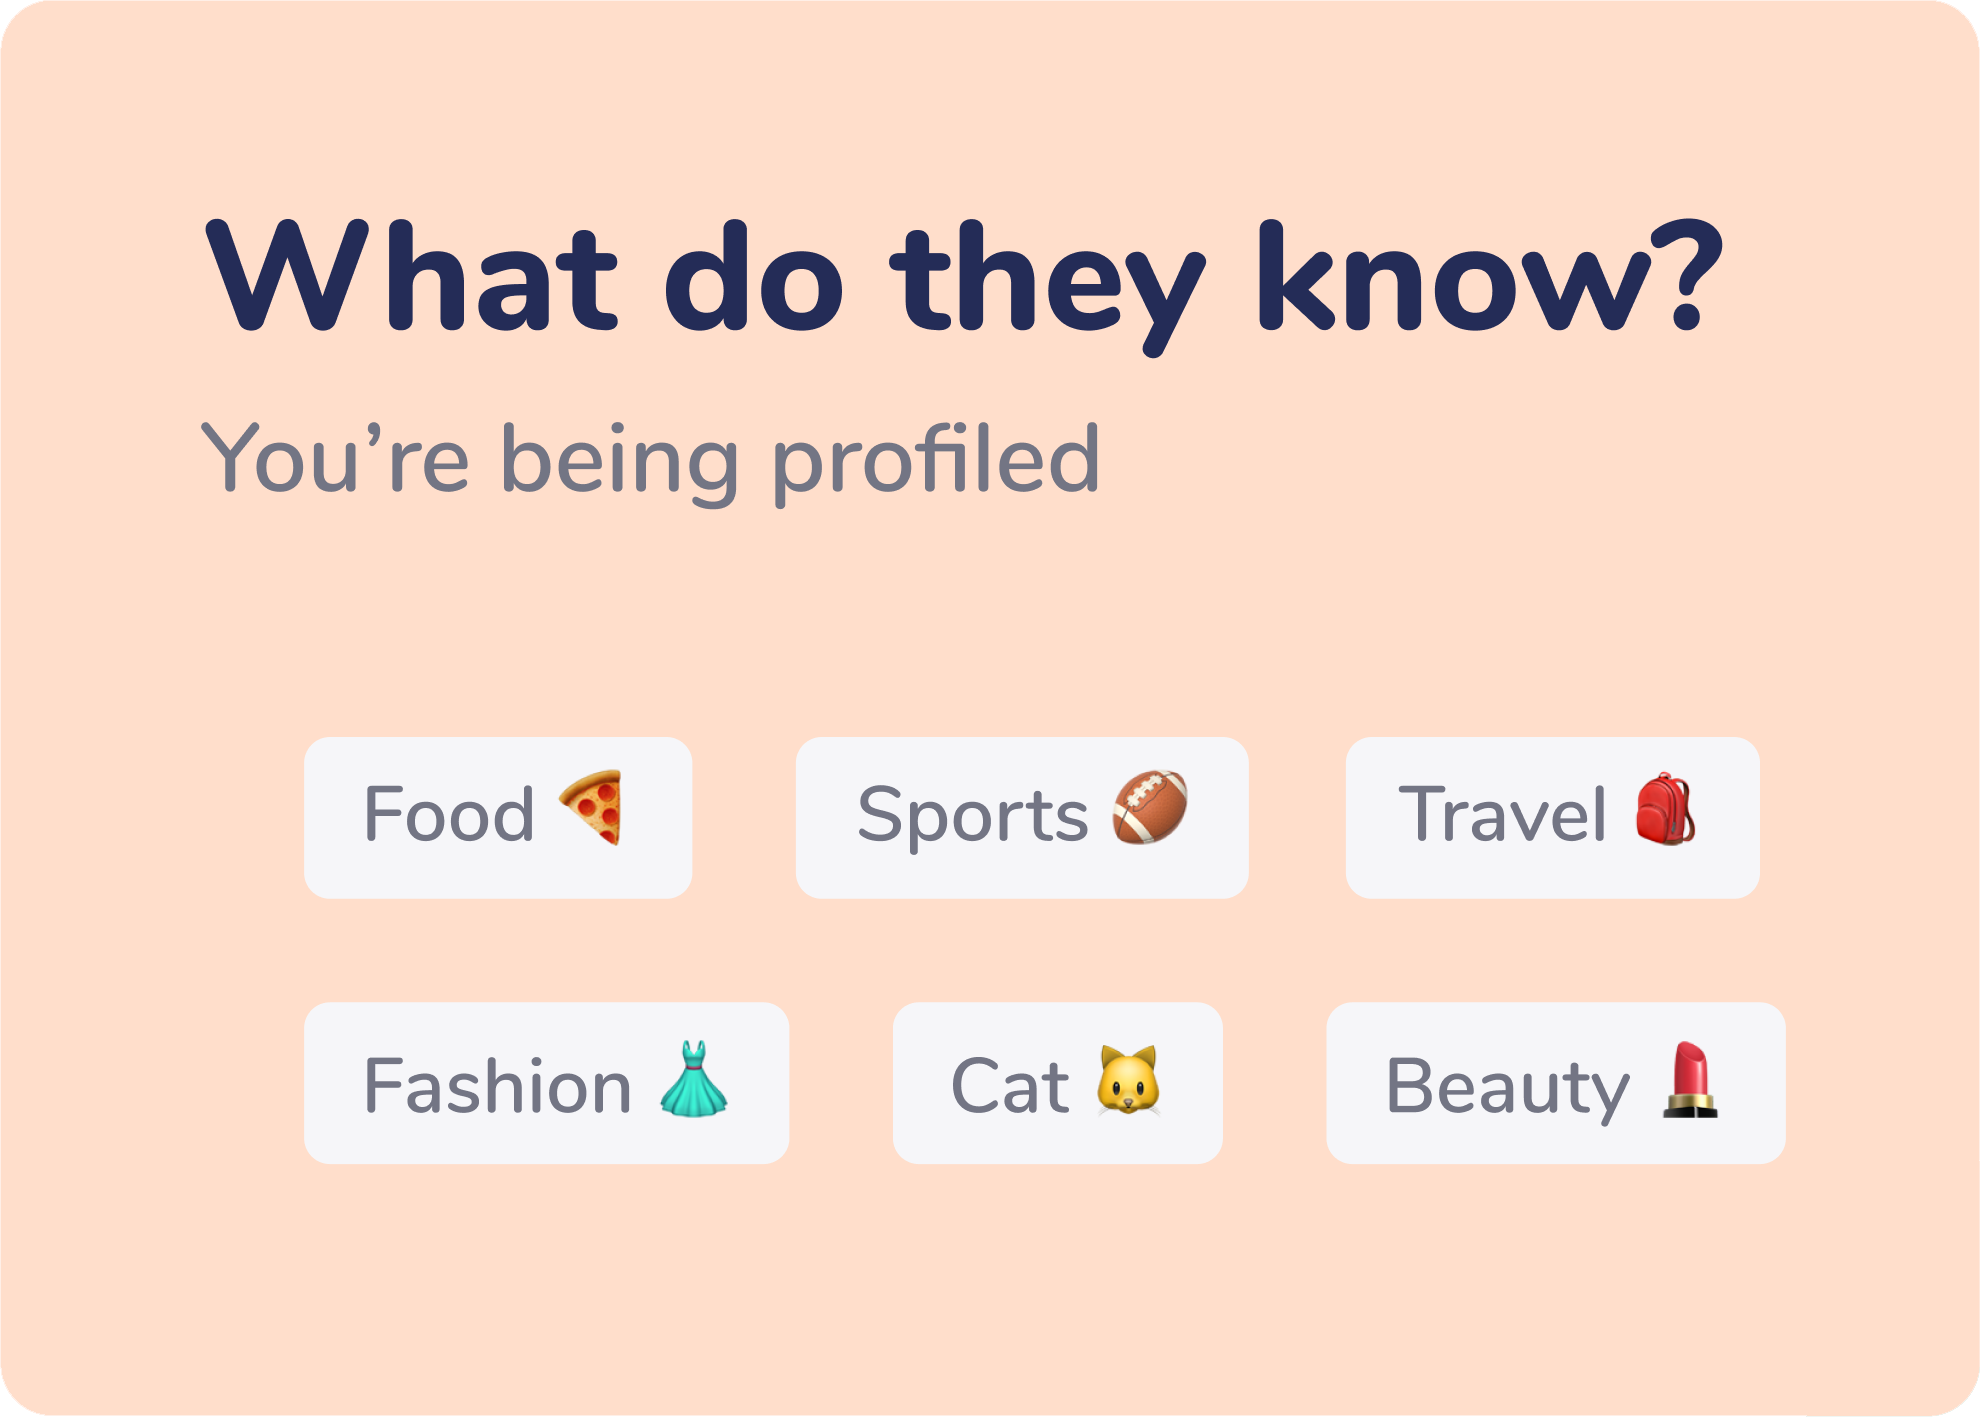
Task: Click the pizza slice emoji
Action: (x=593, y=807)
